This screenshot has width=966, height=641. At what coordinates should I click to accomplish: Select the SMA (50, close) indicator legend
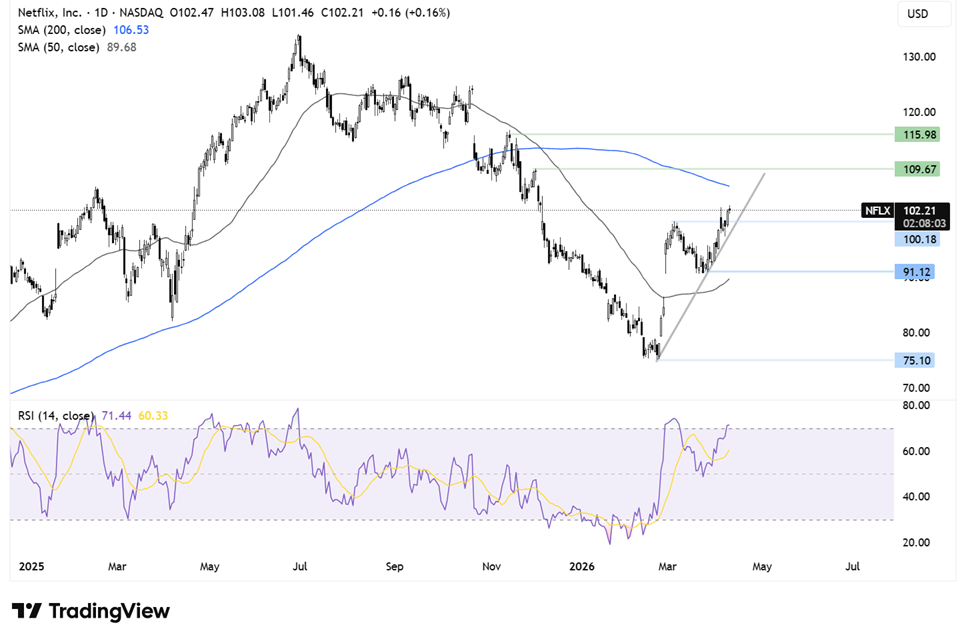[x=56, y=47]
